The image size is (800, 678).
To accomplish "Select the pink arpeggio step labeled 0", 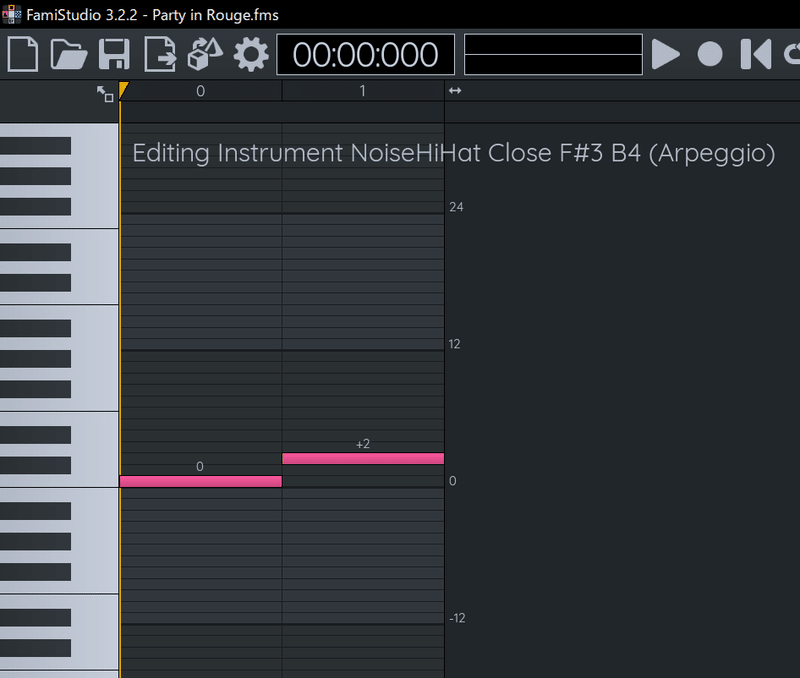I will 200,481.
